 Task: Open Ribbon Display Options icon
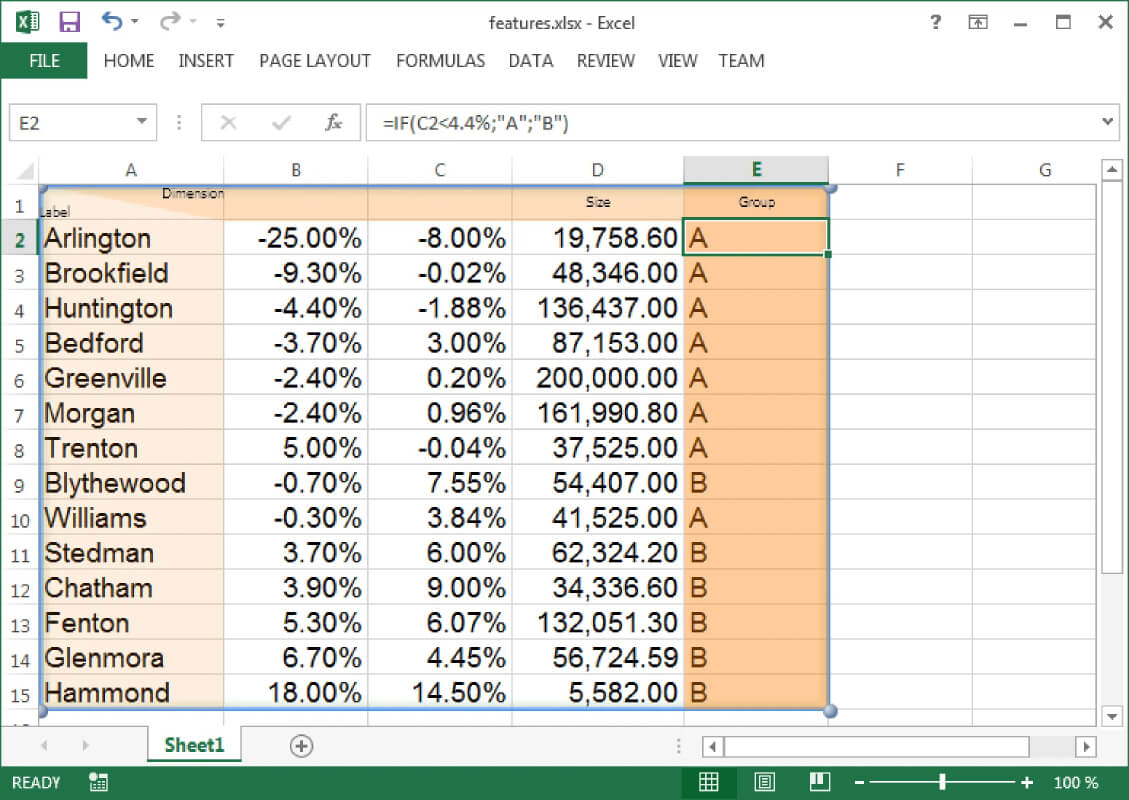coord(977,22)
